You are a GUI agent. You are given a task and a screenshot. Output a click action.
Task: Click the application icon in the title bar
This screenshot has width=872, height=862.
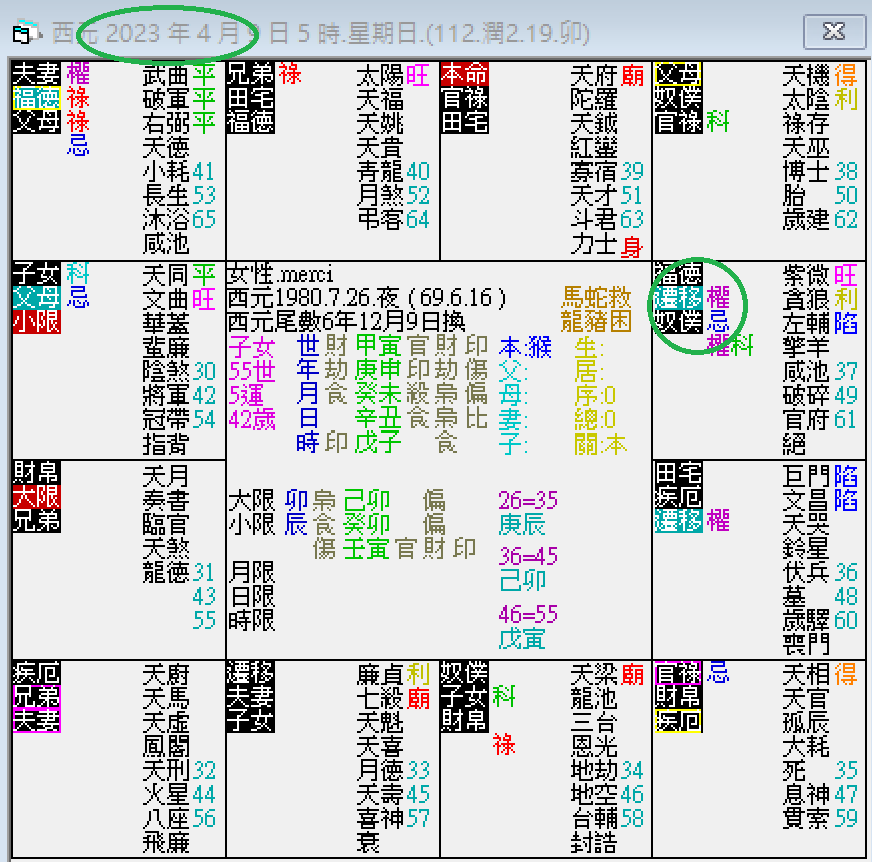click(x=22, y=31)
